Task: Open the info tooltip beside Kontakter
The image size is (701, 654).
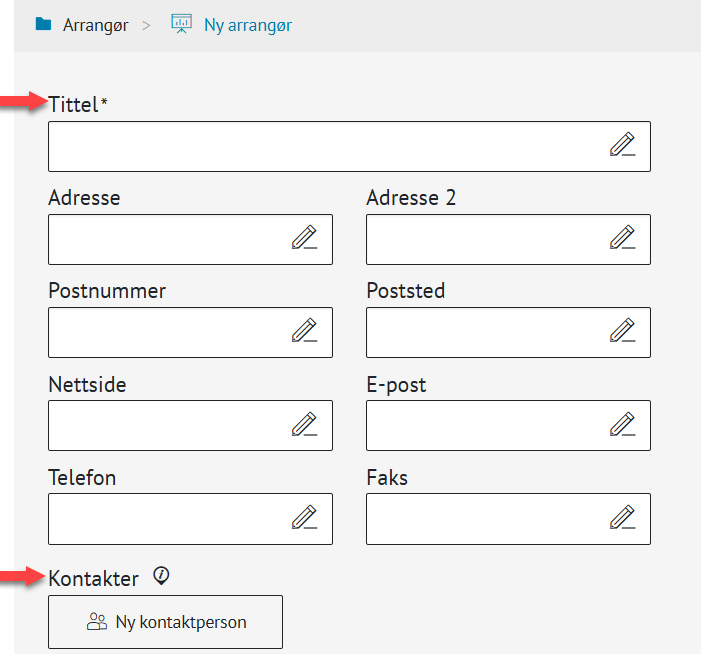Action: (162, 575)
